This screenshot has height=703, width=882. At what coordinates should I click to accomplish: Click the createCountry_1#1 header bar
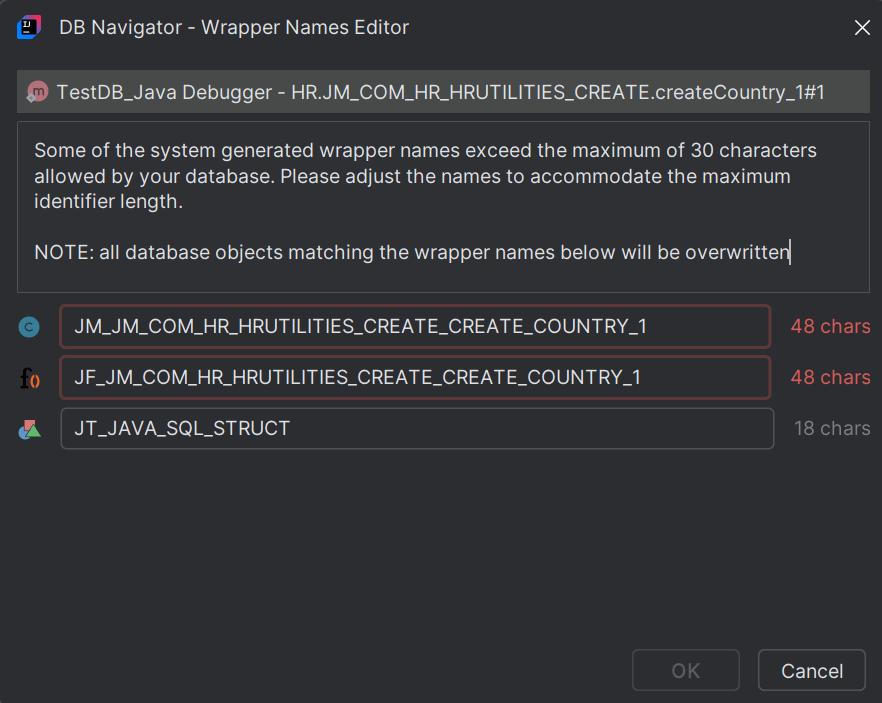(440, 91)
